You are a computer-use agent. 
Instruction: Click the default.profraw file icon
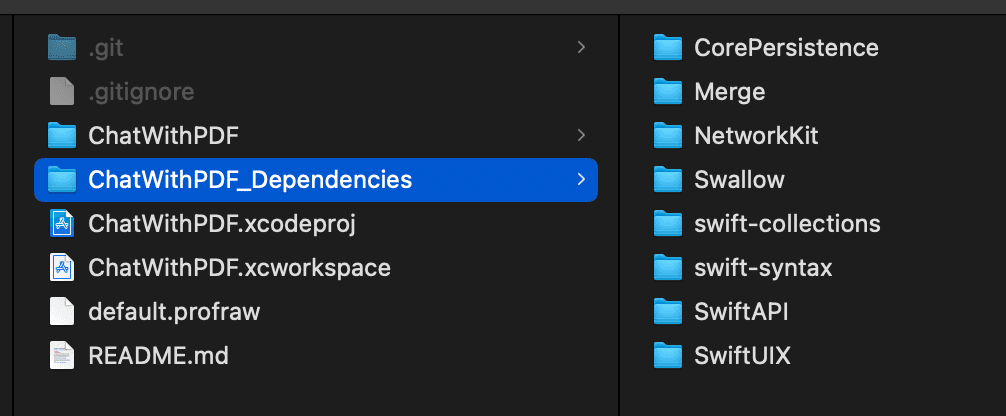[x=62, y=311]
